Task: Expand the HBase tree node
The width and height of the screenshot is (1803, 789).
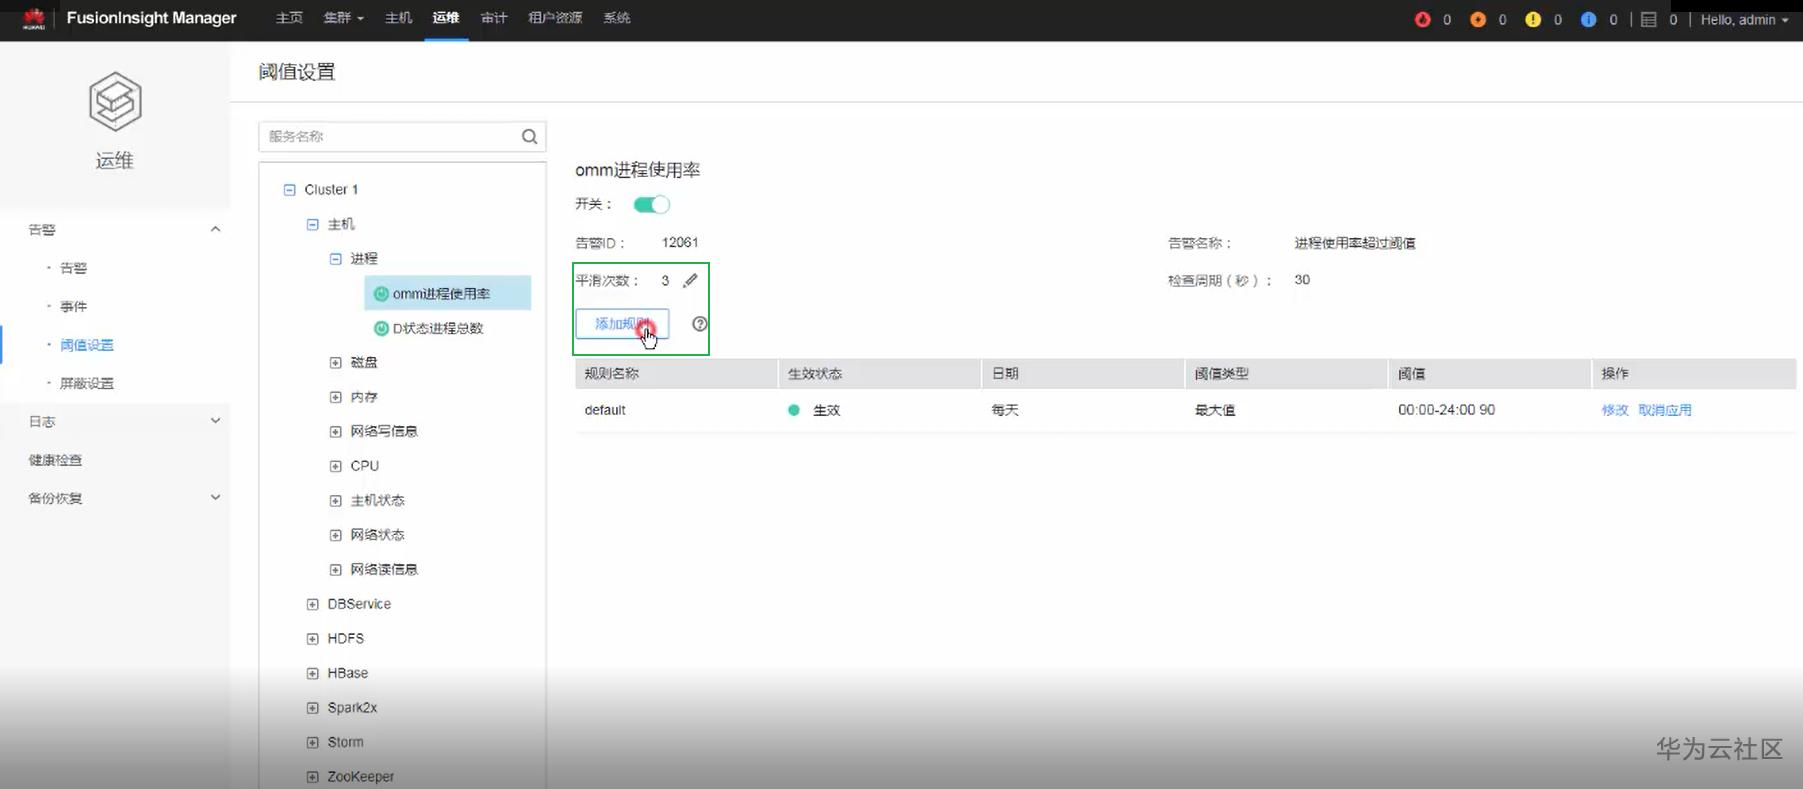Action: [x=313, y=673]
